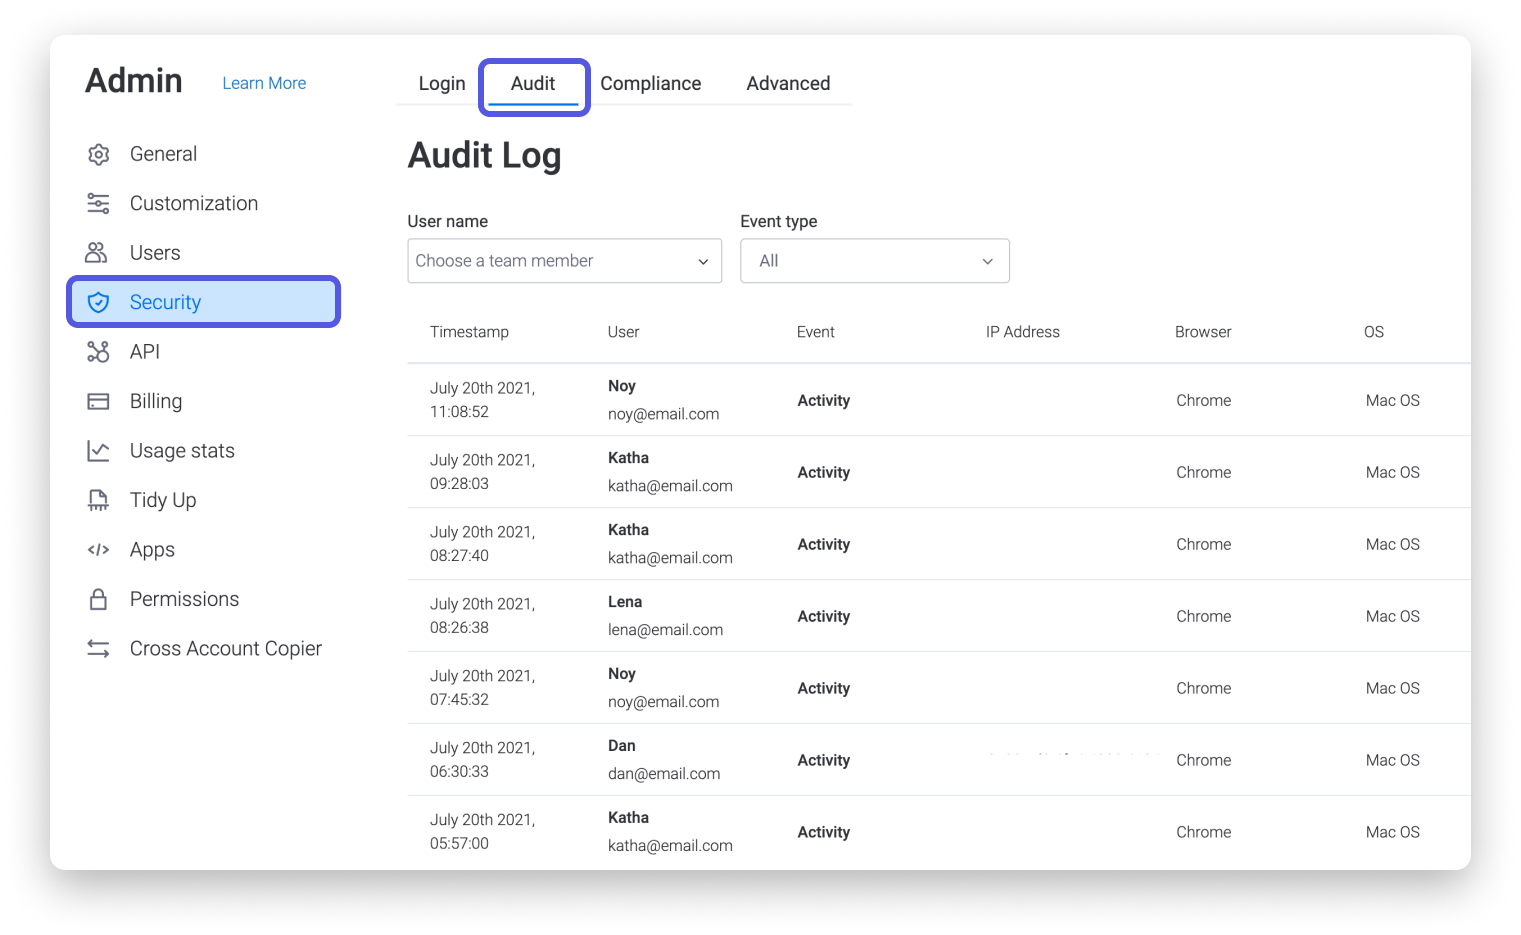Viewport: 1521px width, 935px height.
Task: Switch to the Login tab
Action: tap(442, 83)
